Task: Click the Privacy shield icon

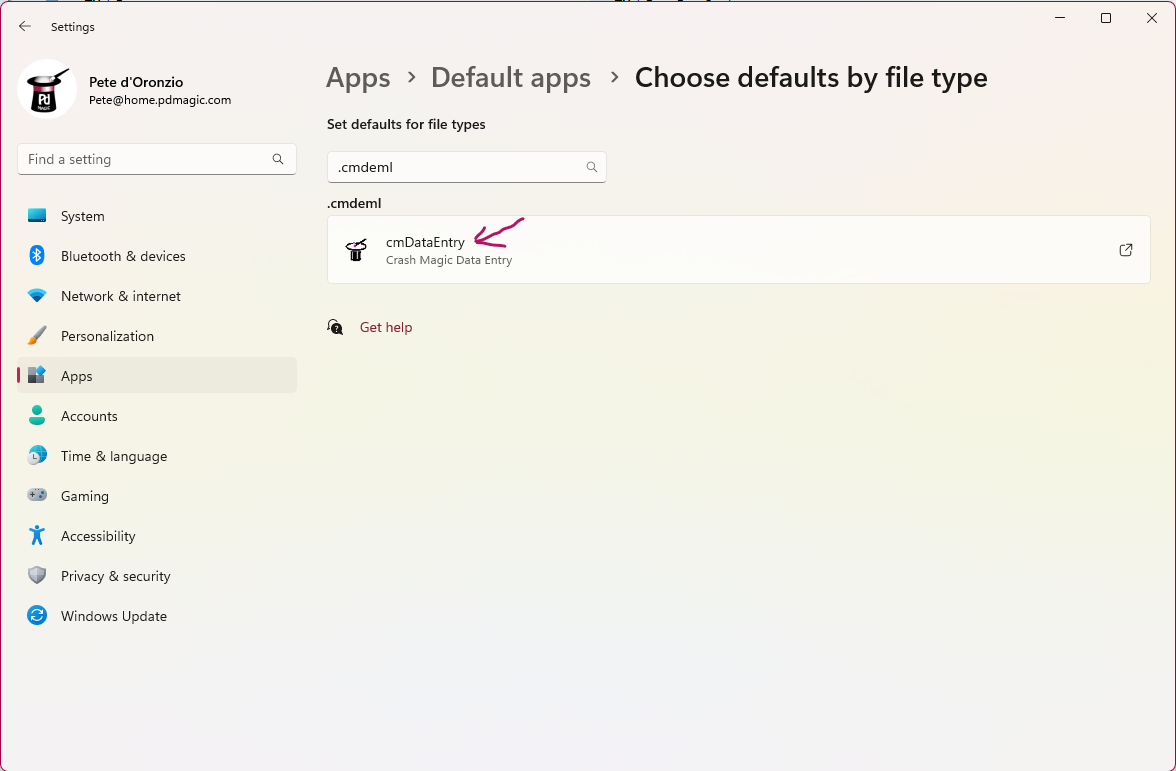Action: pyautogui.click(x=37, y=575)
